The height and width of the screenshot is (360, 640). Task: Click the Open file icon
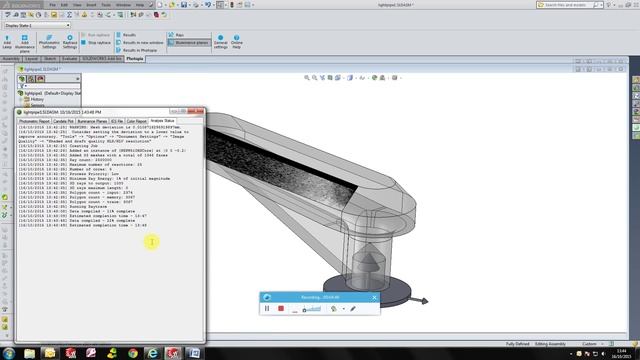coord(172,5)
